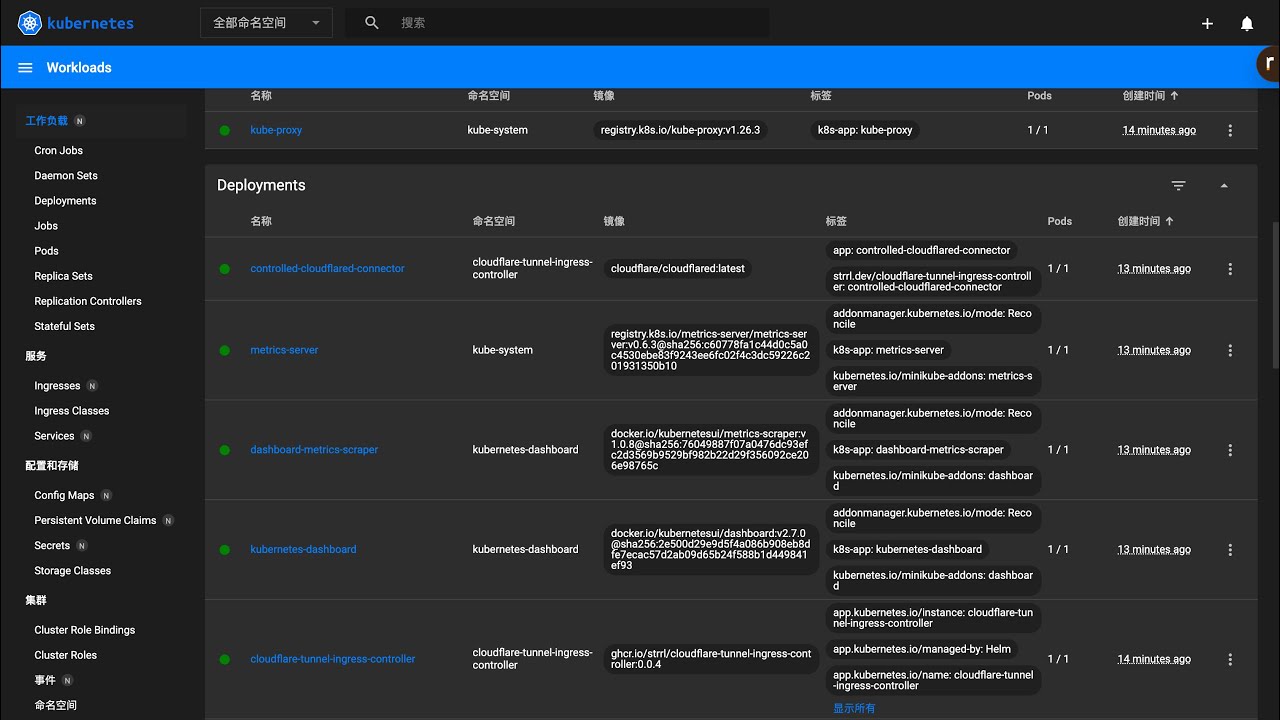
Task: Open the cloudflare-tunnel-ingress-controller deployment link
Action: tap(333, 659)
